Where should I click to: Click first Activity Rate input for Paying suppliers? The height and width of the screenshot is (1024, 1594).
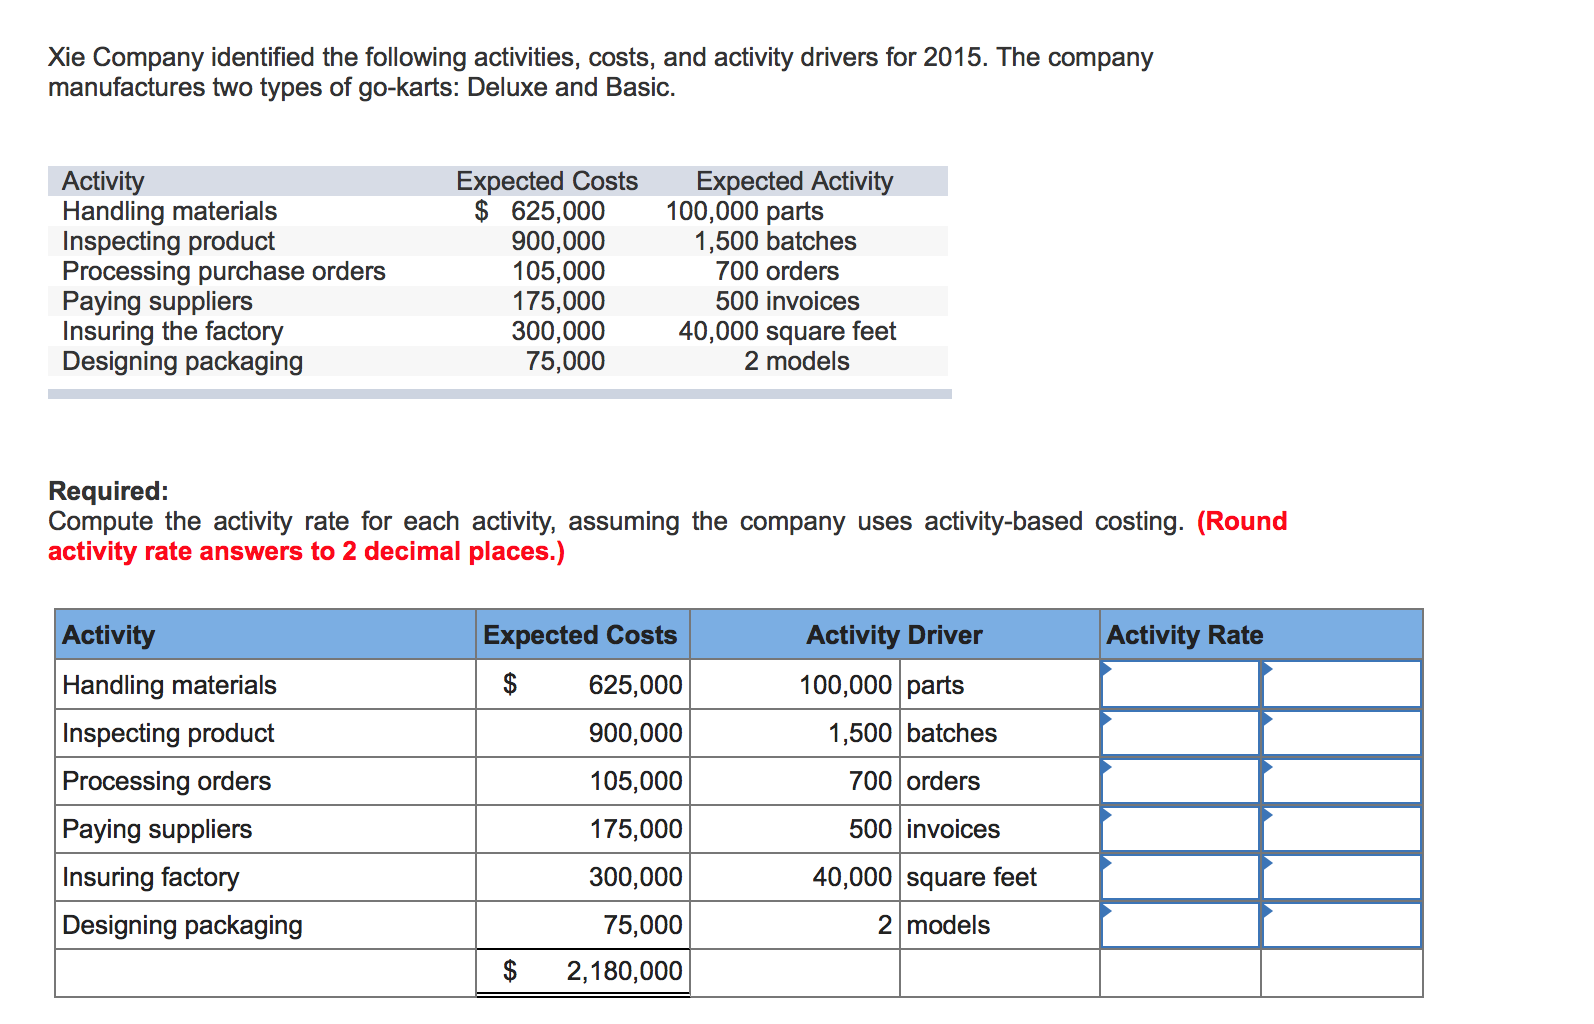click(1180, 829)
